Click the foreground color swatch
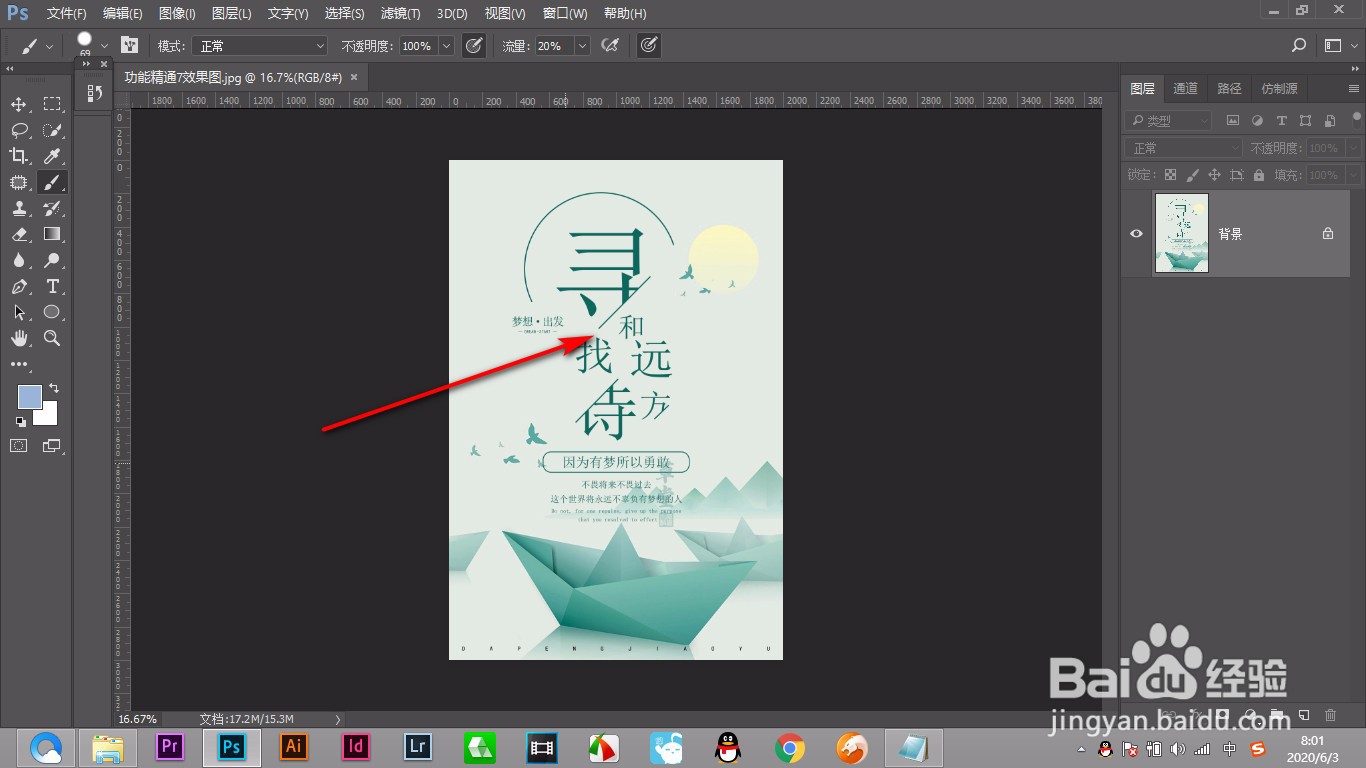Image resolution: width=1366 pixels, height=768 pixels. [30, 397]
